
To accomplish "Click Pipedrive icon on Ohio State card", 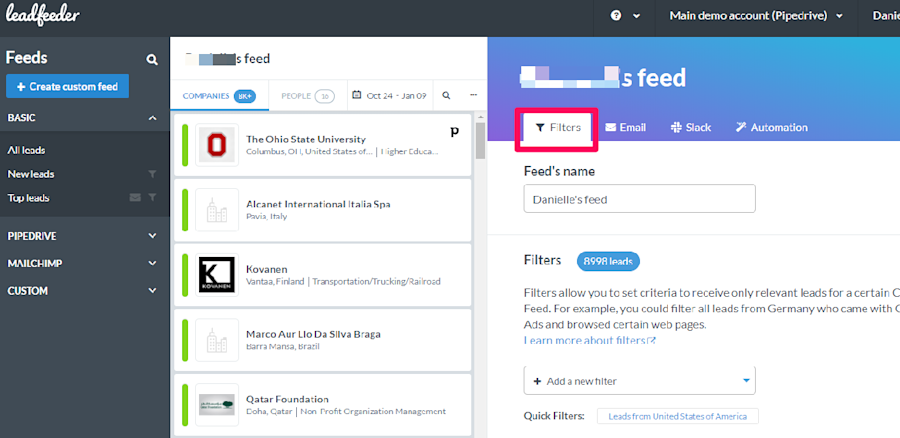I will click(x=455, y=132).
